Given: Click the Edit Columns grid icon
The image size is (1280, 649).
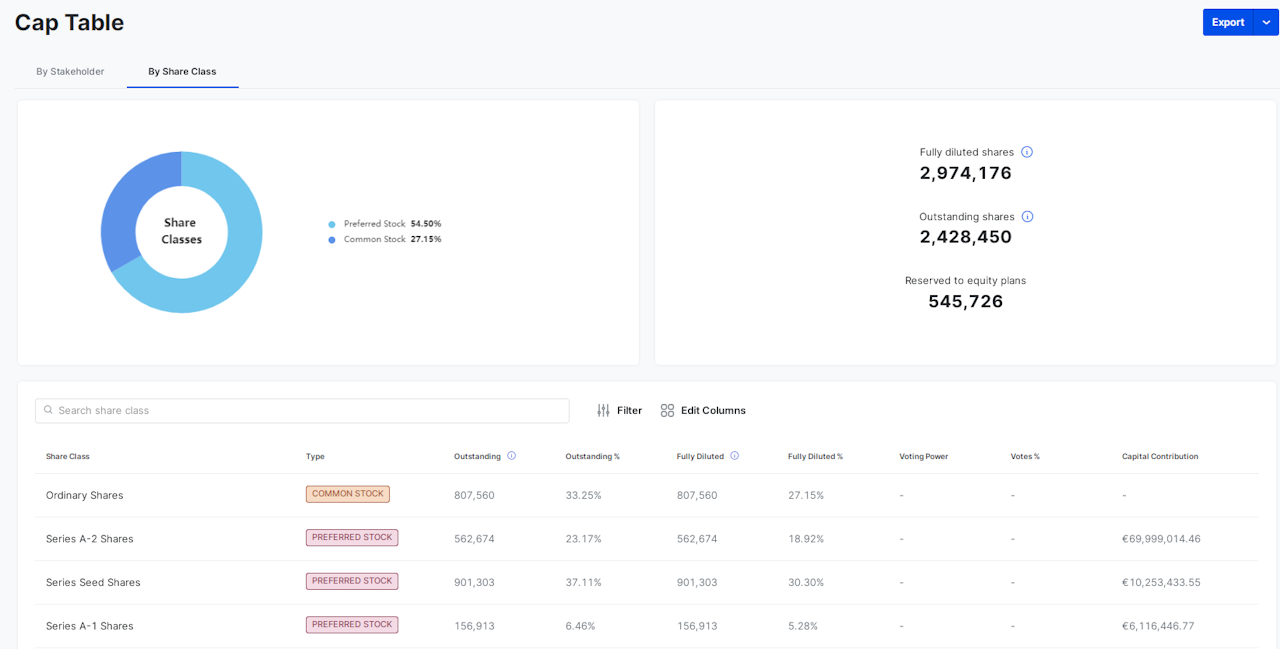Looking at the screenshot, I should tap(667, 411).
